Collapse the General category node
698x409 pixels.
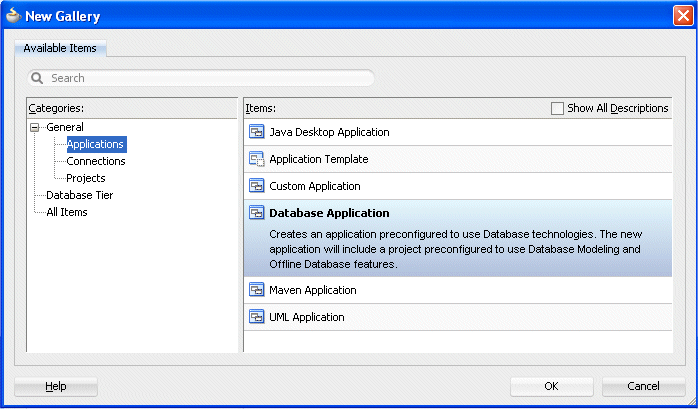36,127
